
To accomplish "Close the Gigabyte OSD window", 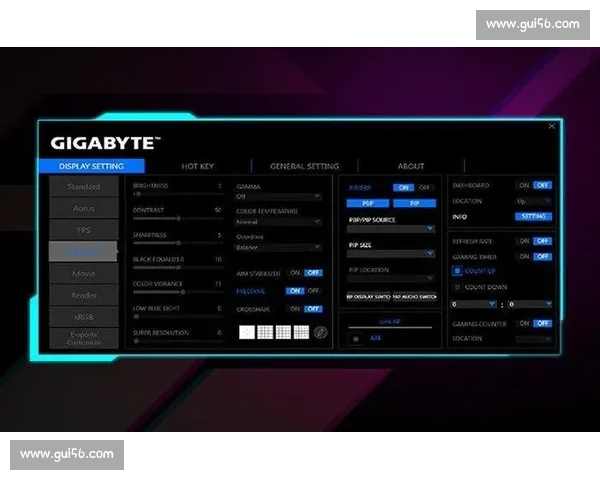I will tap(551, 126).
